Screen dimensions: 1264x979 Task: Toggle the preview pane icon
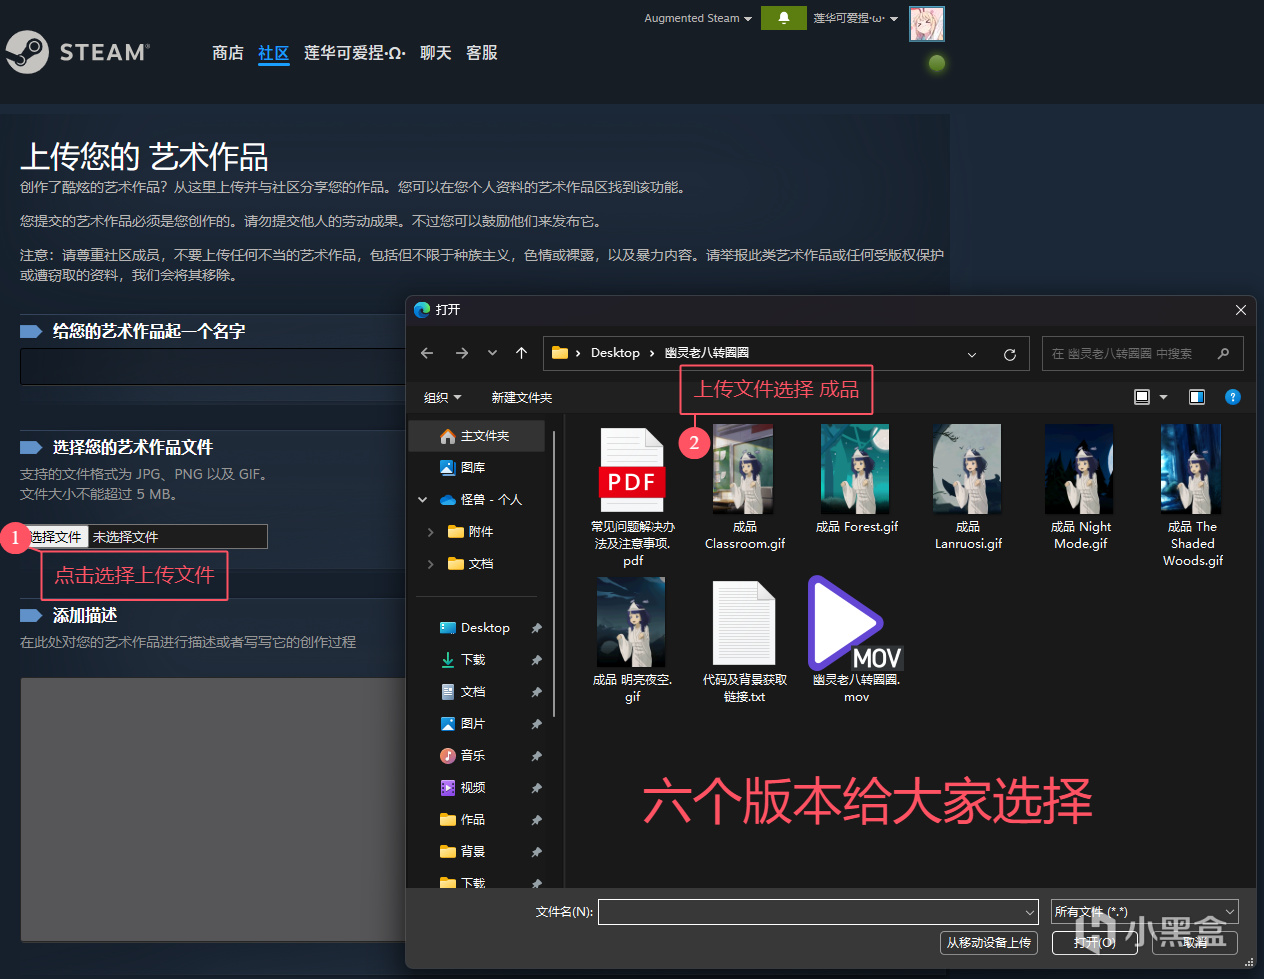1196,397
